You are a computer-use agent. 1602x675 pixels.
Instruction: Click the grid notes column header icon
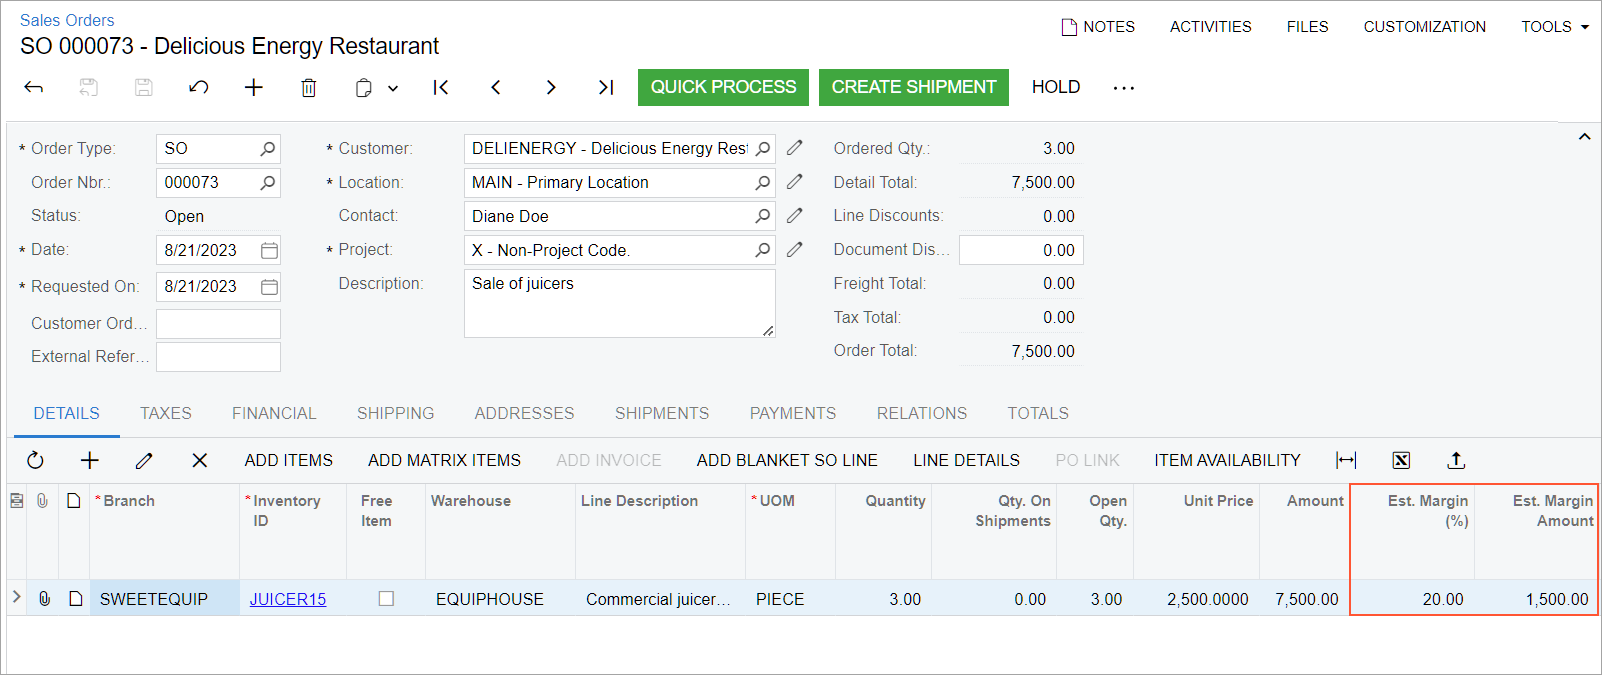point(74,500)
